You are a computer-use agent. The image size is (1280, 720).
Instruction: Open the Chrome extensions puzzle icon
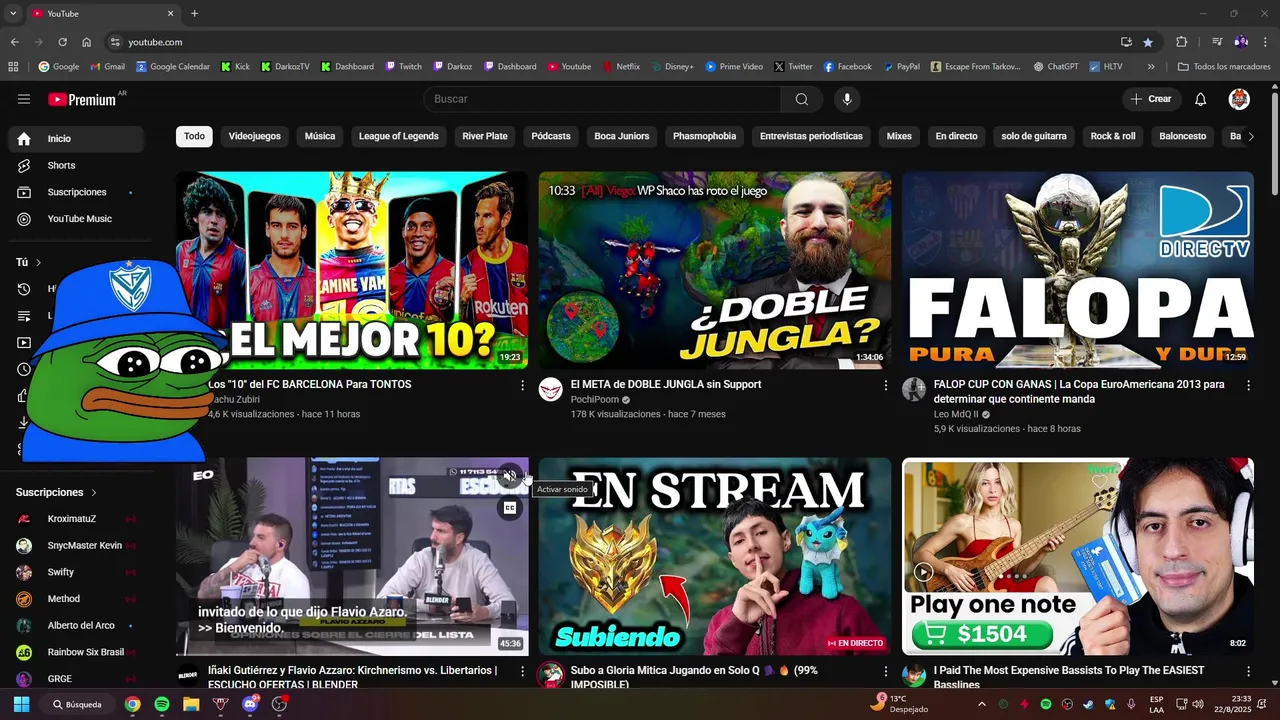coord(1181,42)
